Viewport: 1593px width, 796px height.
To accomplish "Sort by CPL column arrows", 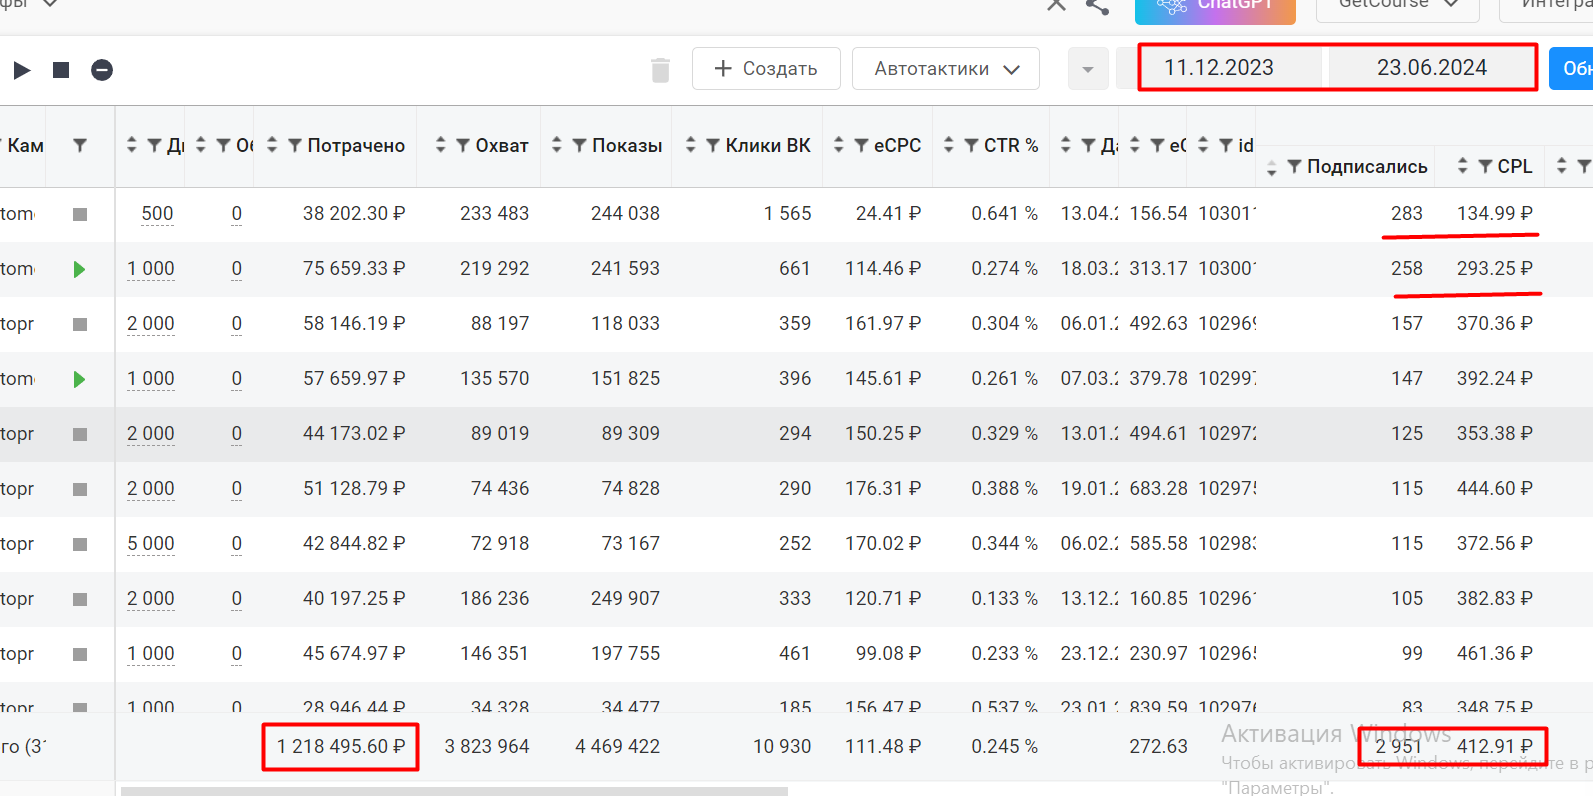I will [x=1462, y=166].
